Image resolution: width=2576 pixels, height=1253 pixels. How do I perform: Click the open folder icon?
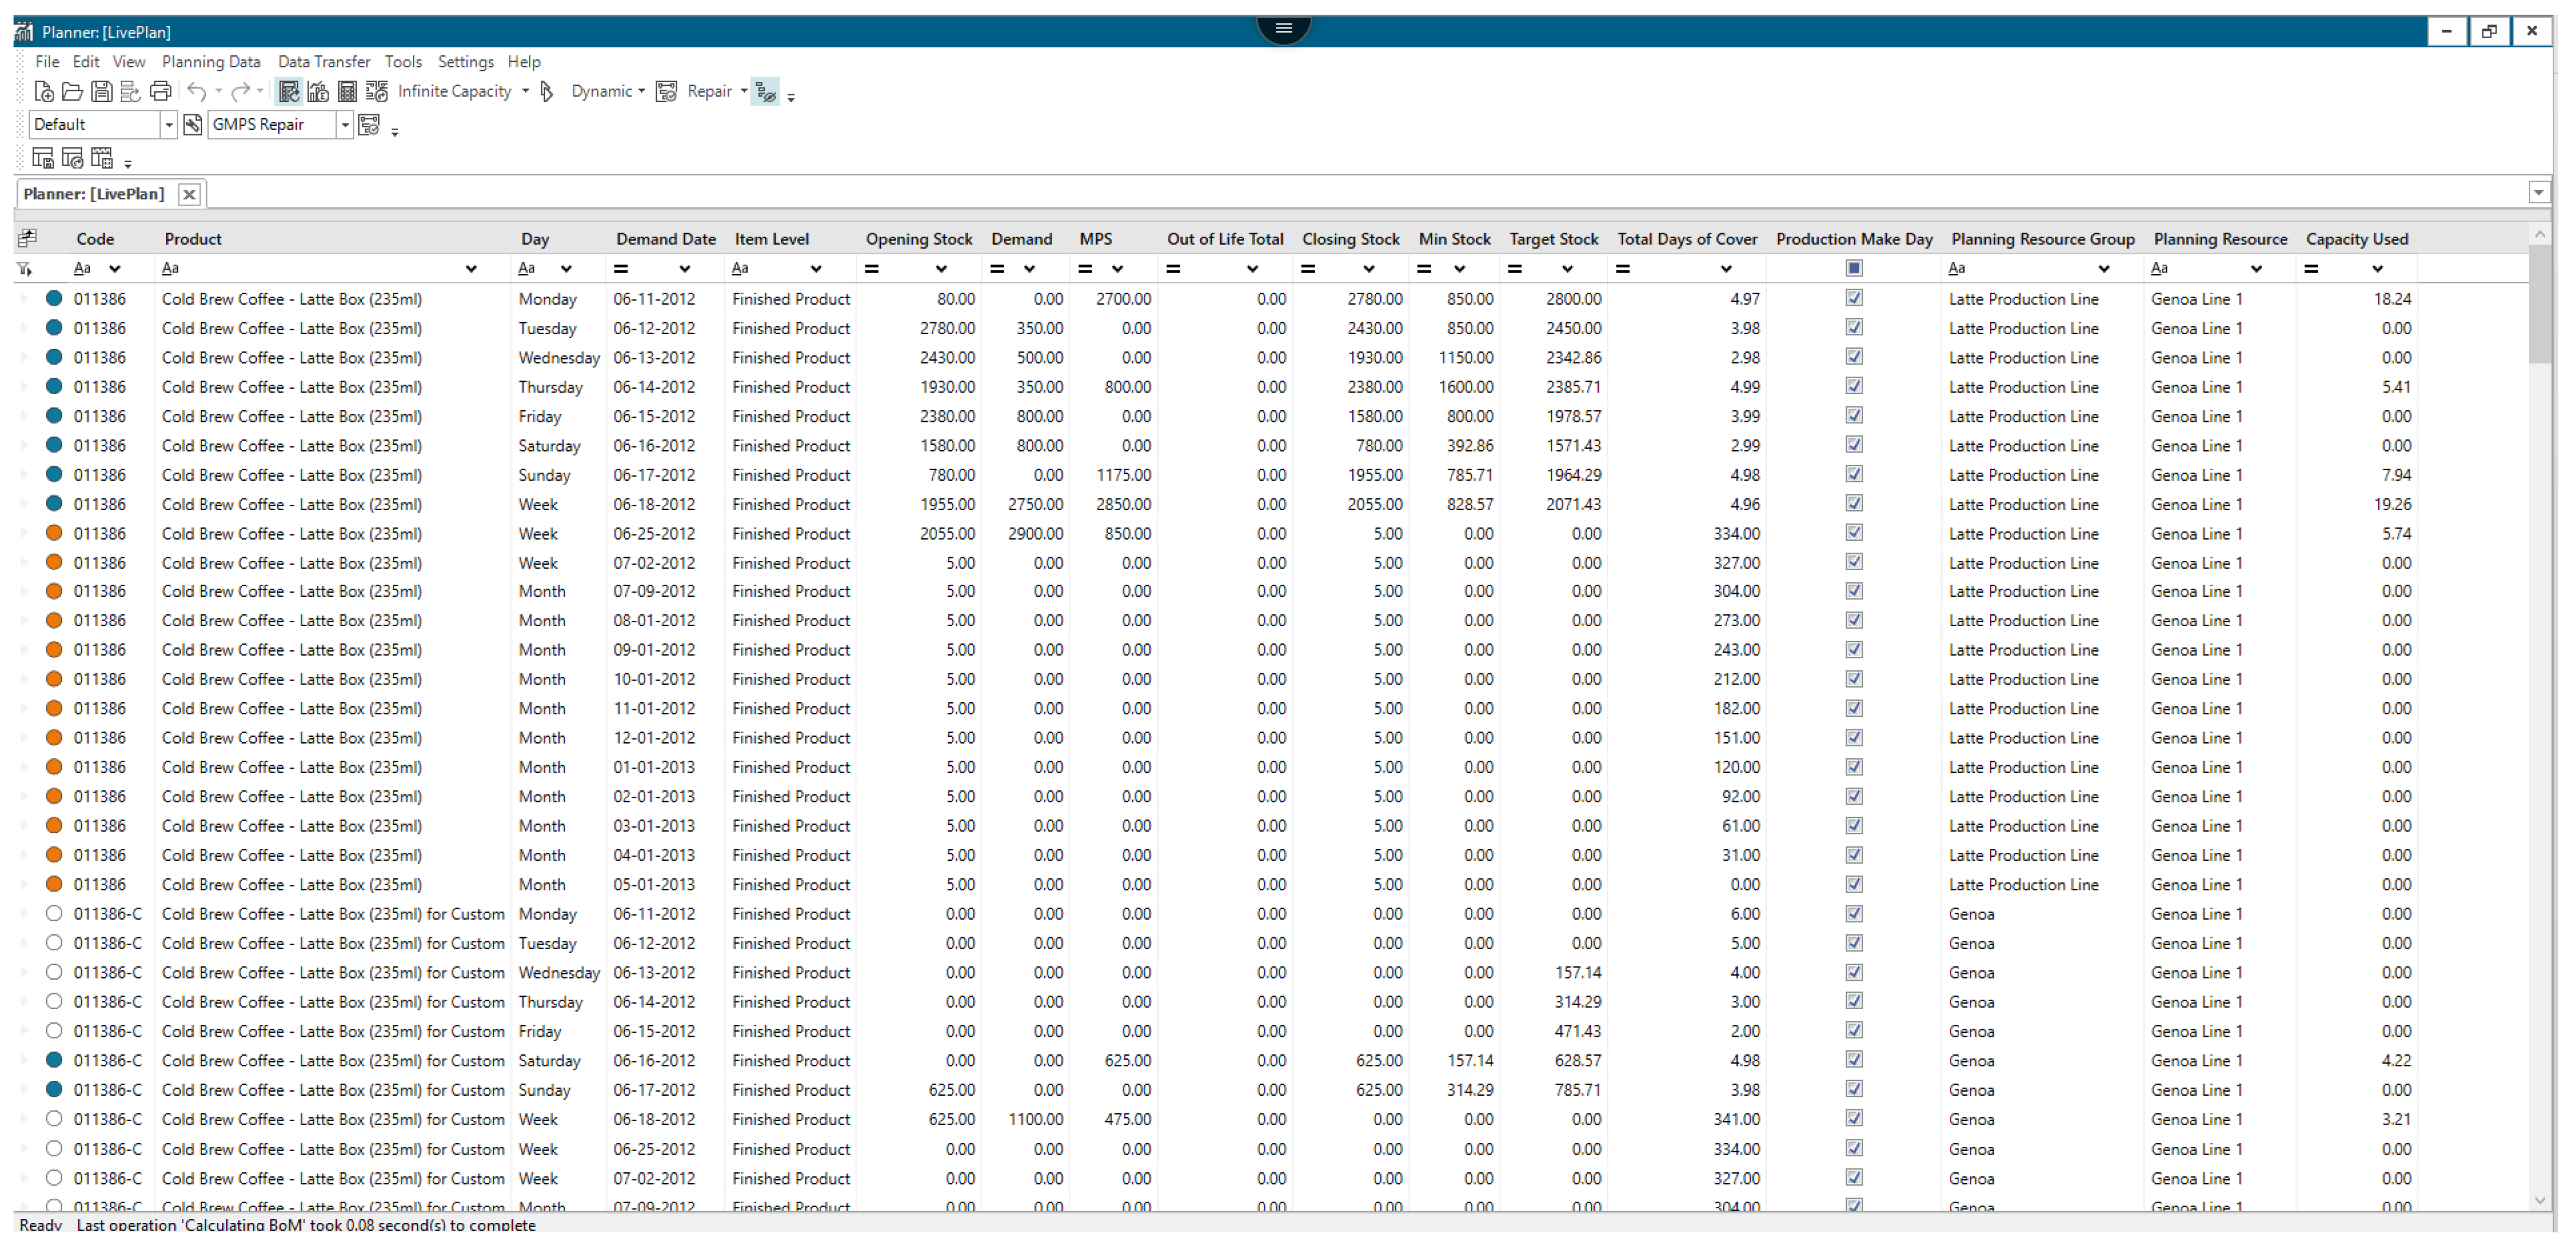tap(72, 92)
